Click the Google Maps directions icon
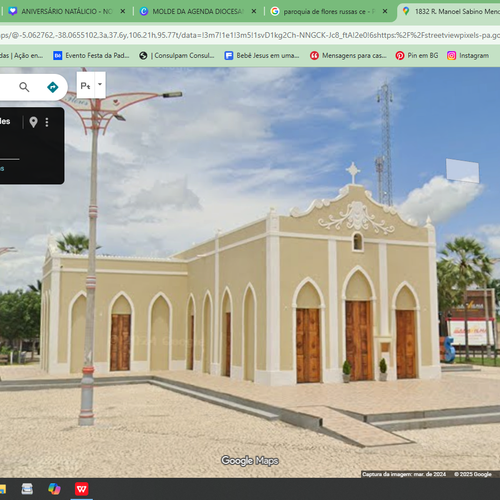500x500 pixels. point(53,87)
